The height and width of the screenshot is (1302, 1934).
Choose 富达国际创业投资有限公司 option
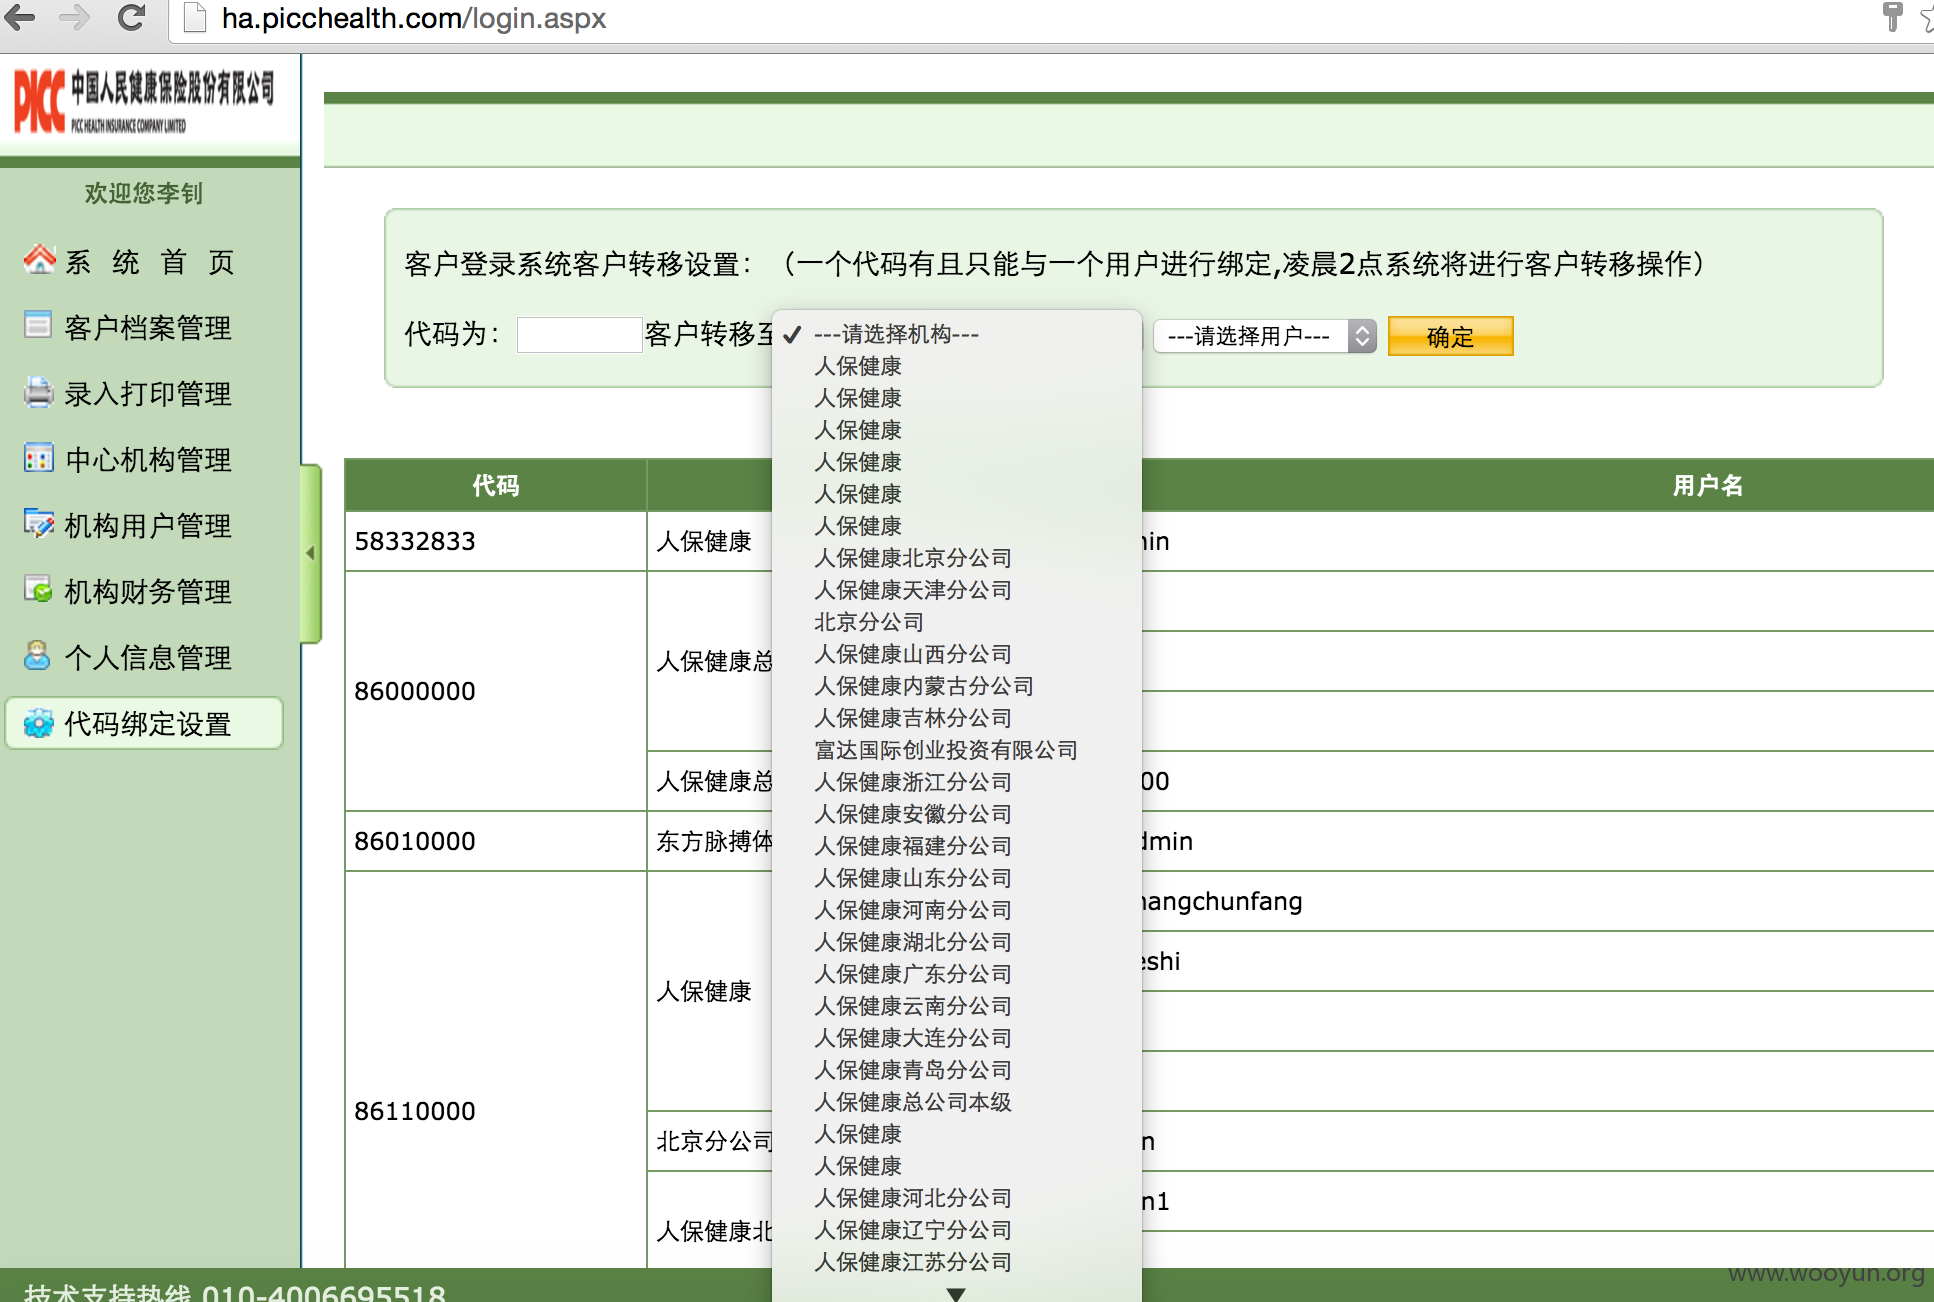957,750
